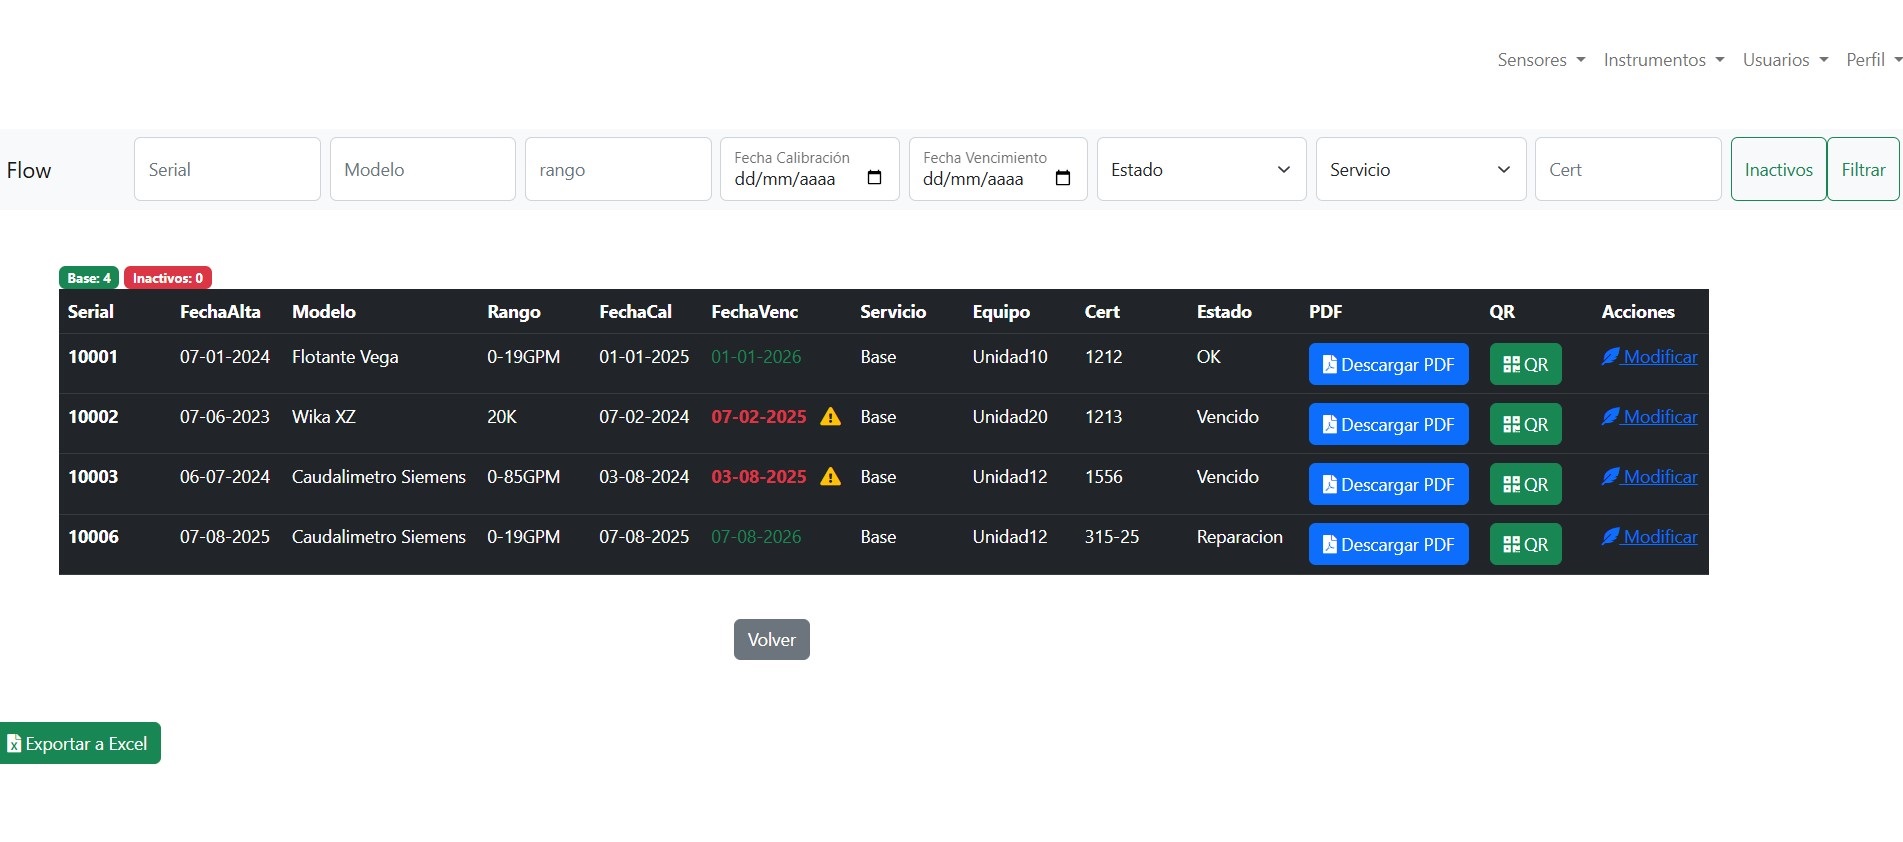The height and width of the screenshot is (842, 1903).
Task: Focus the Serial filter field
Action: click(x=227, y=169)
